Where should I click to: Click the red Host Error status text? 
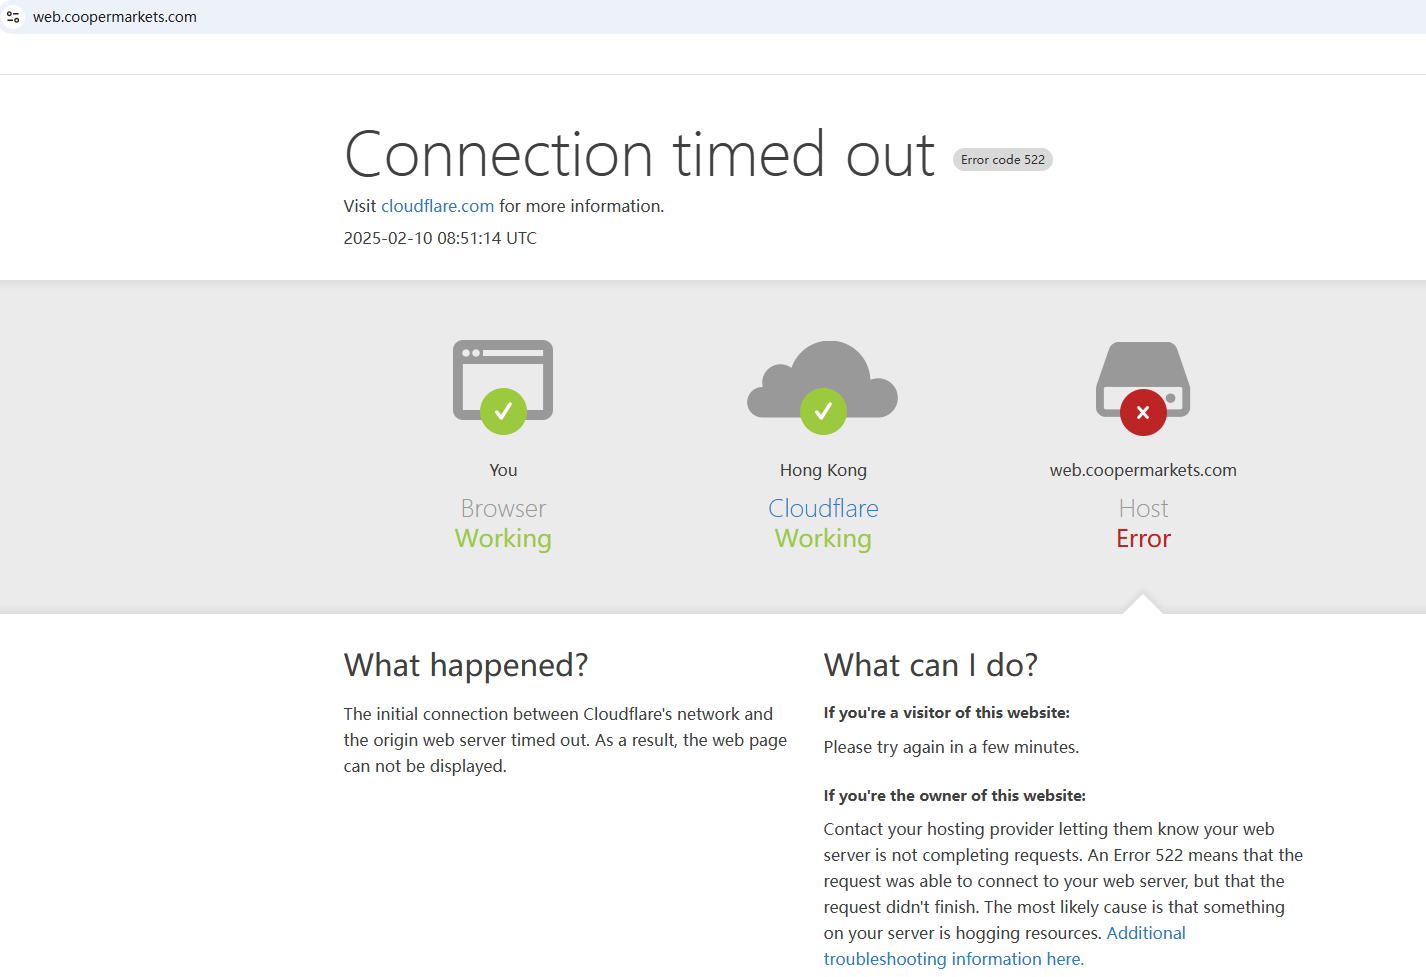tap(1143, 539)
